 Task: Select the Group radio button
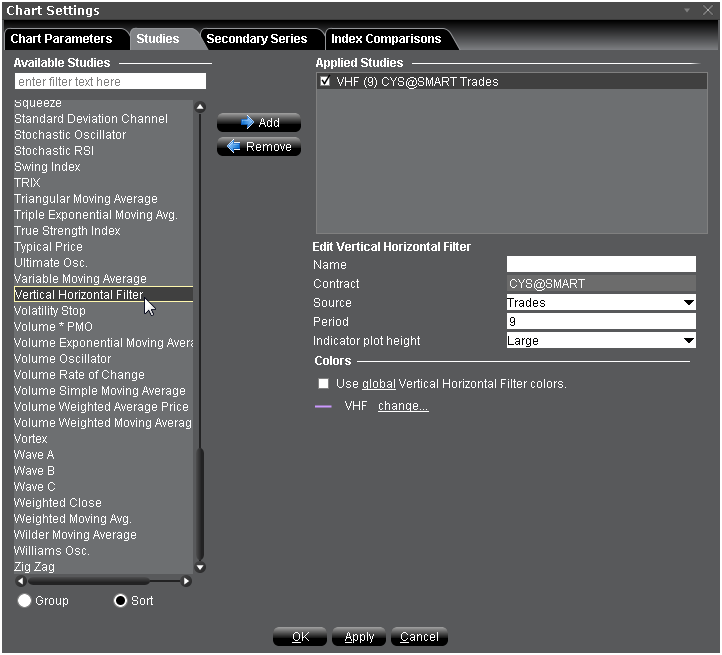(x=25, y=600)
